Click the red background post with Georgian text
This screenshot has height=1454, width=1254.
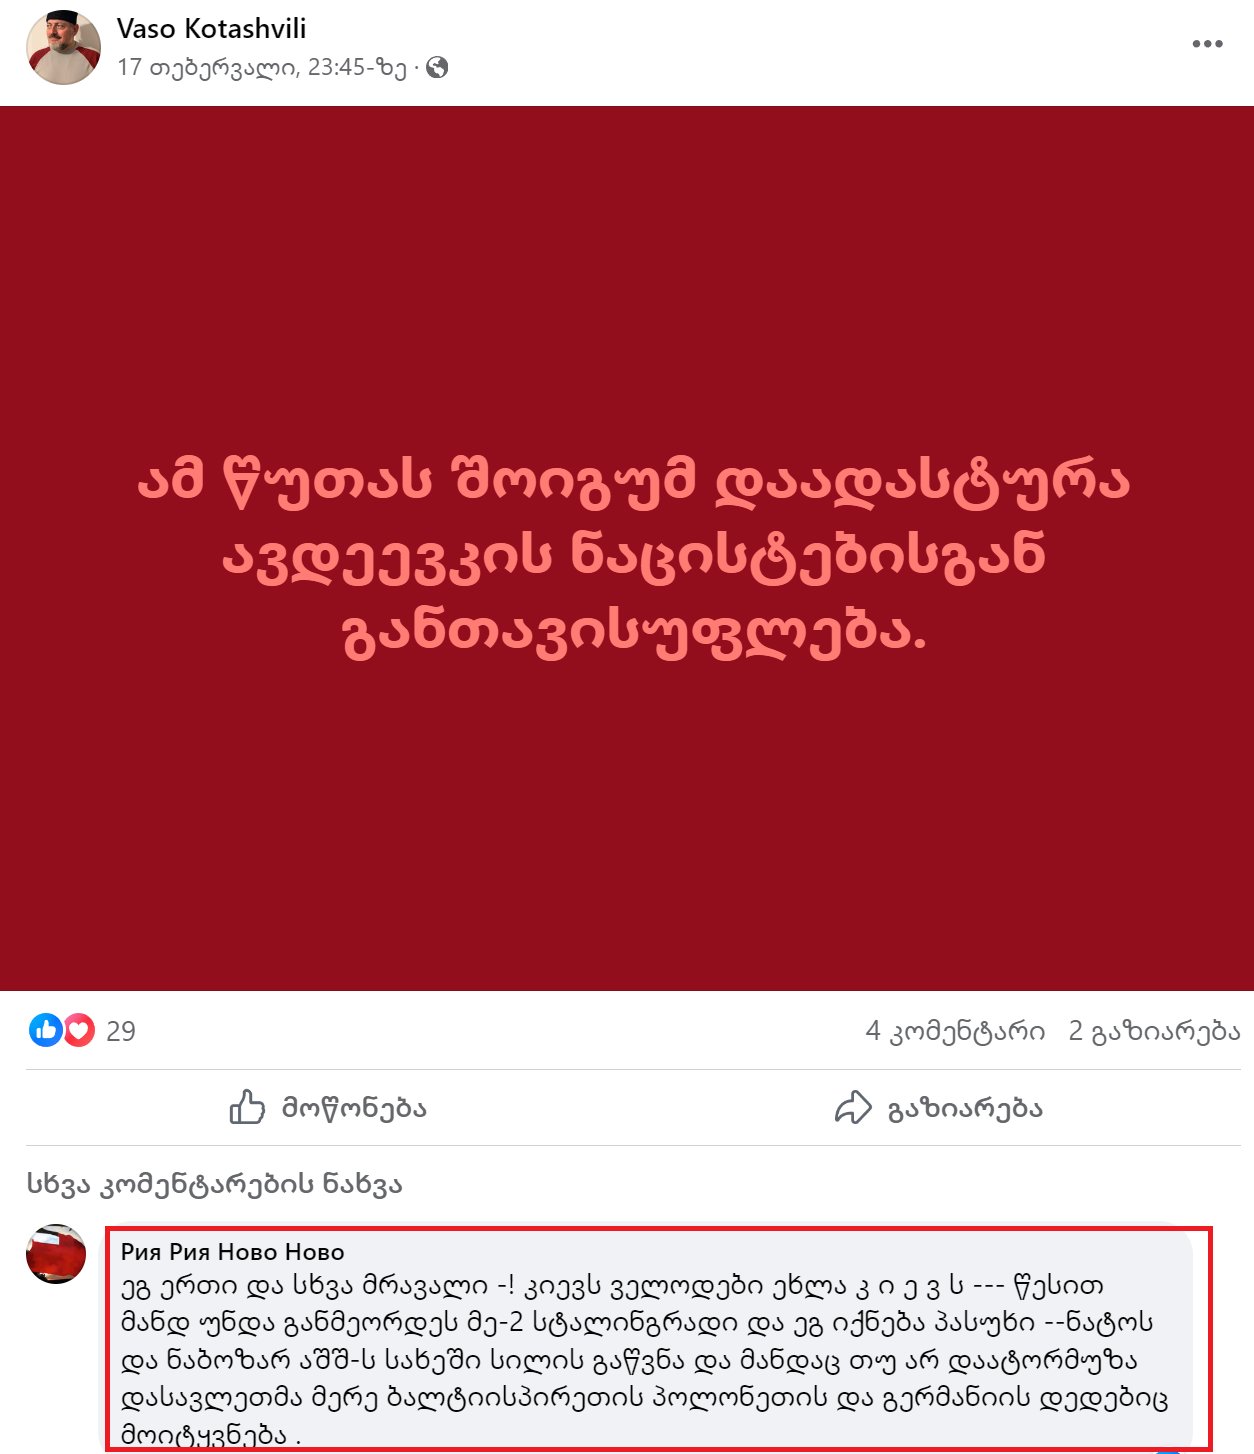click(627, 548)
